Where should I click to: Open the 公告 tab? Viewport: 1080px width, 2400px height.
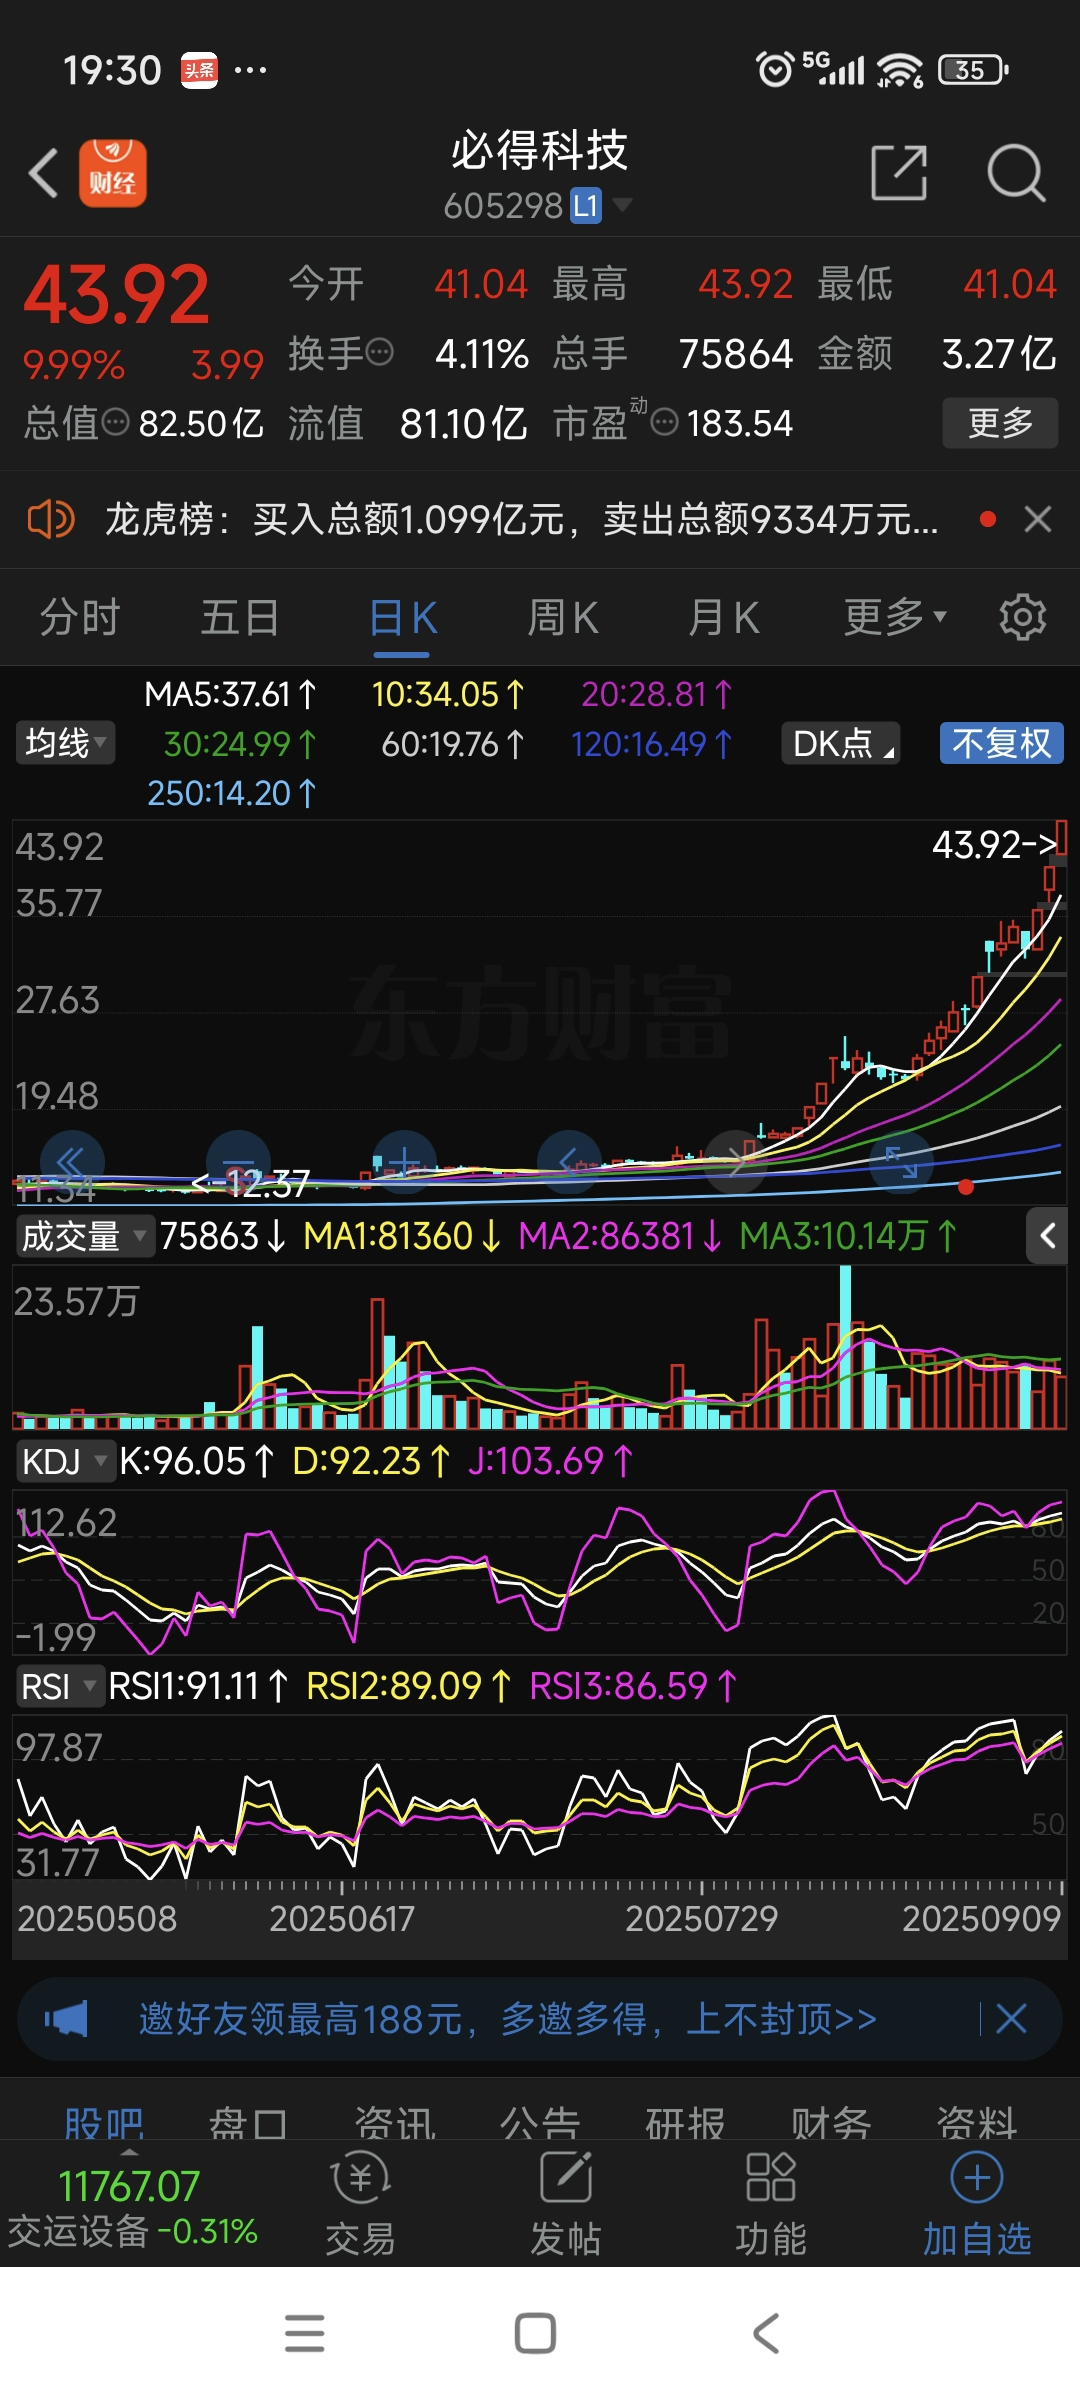[x=540, y=2122]
